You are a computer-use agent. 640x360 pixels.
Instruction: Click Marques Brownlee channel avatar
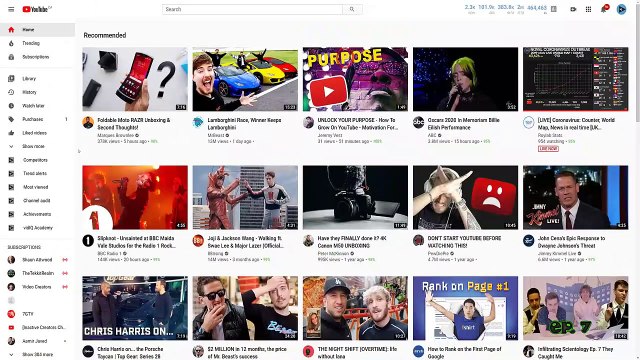pyautogui.click(x=88, y=122)
